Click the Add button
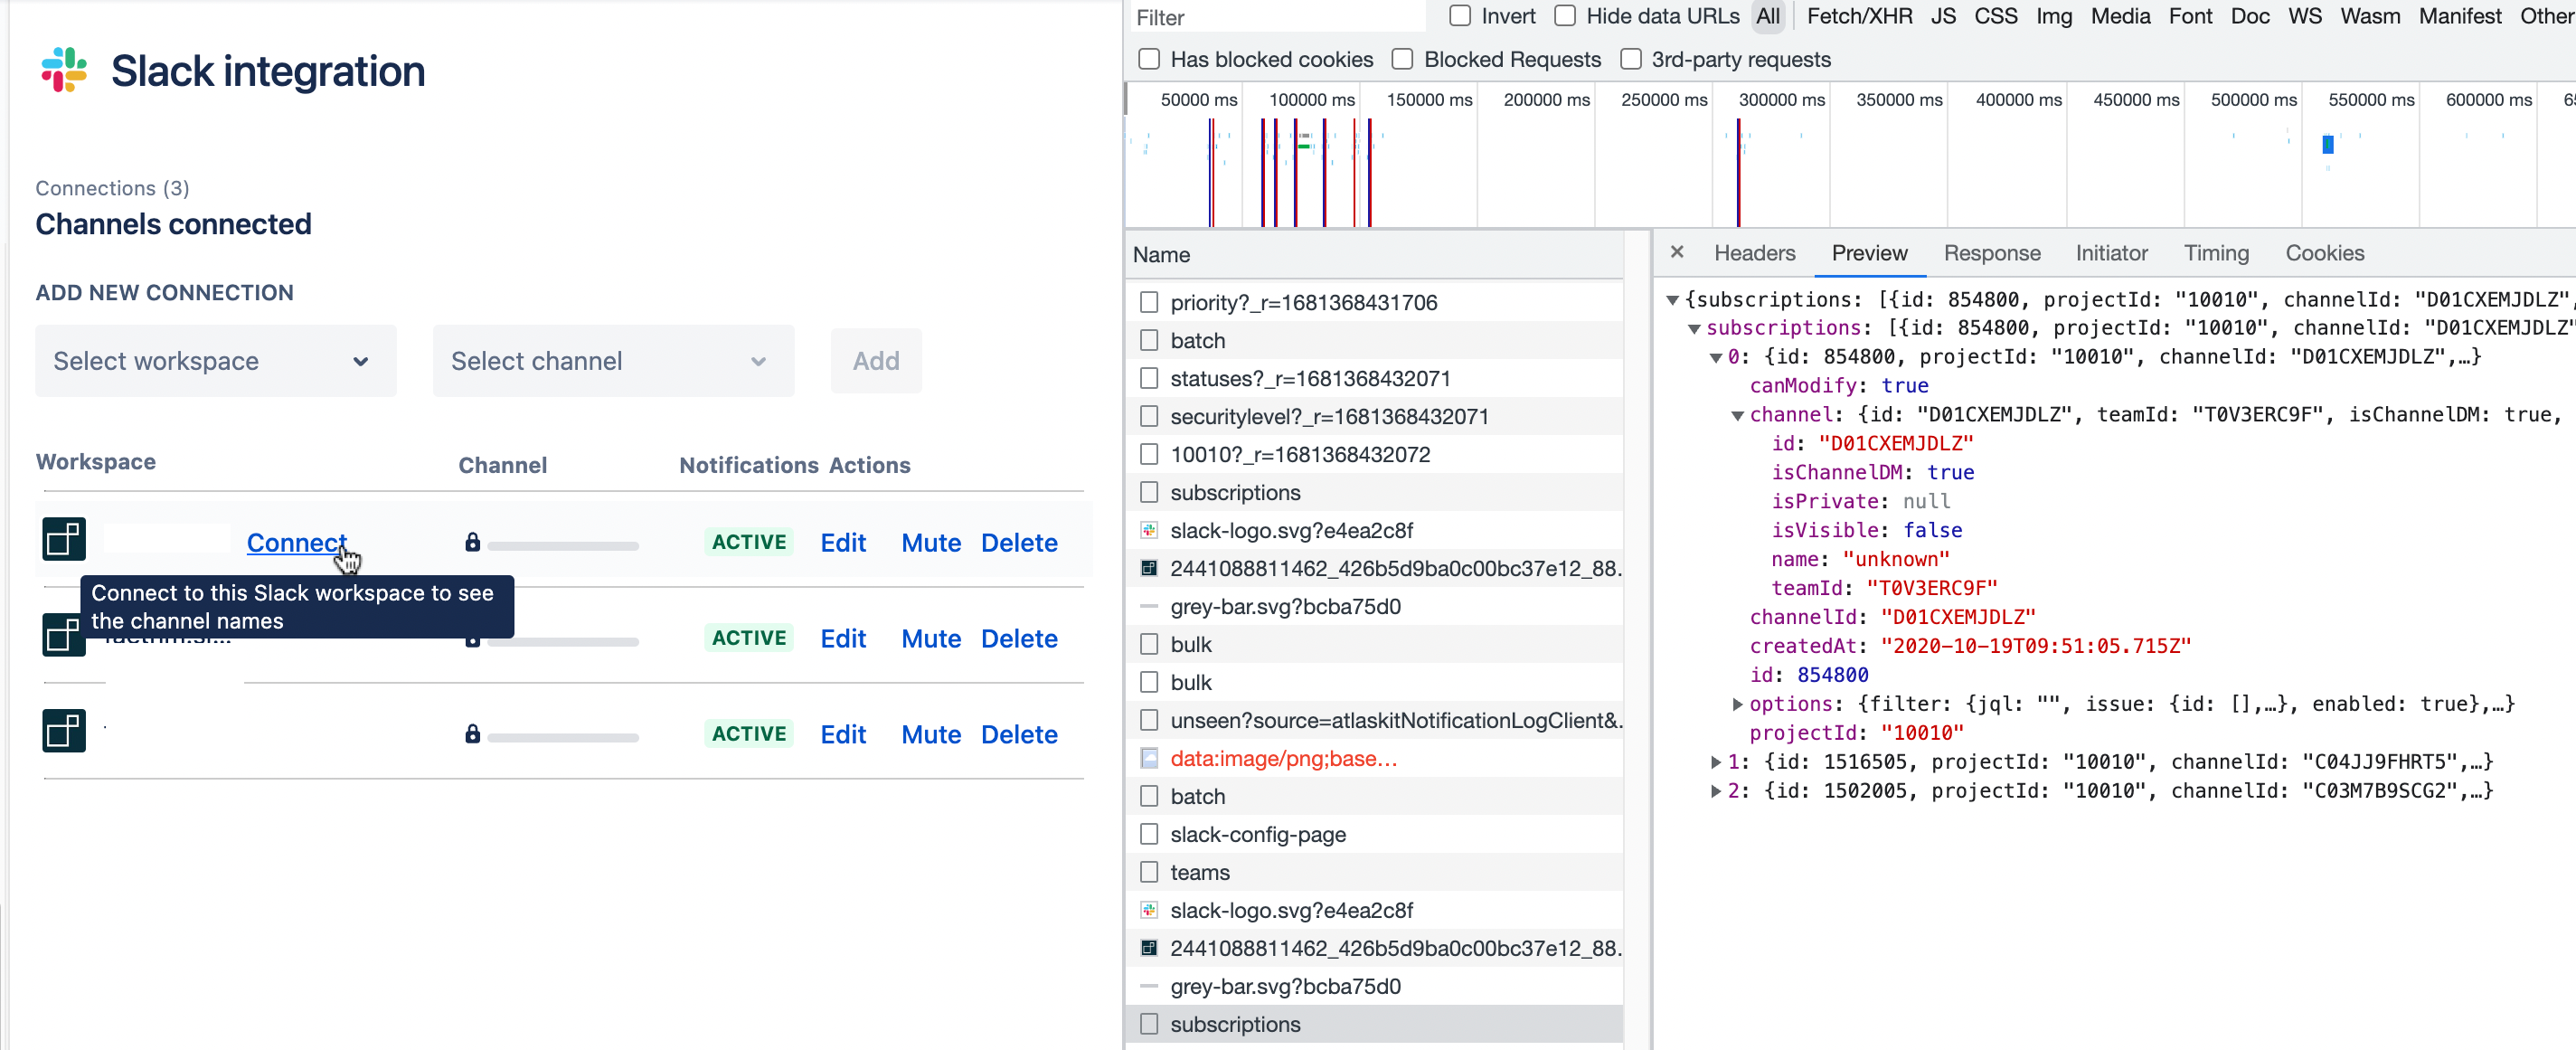Screen dimensions: 2576x1050 tap(875, 361)
